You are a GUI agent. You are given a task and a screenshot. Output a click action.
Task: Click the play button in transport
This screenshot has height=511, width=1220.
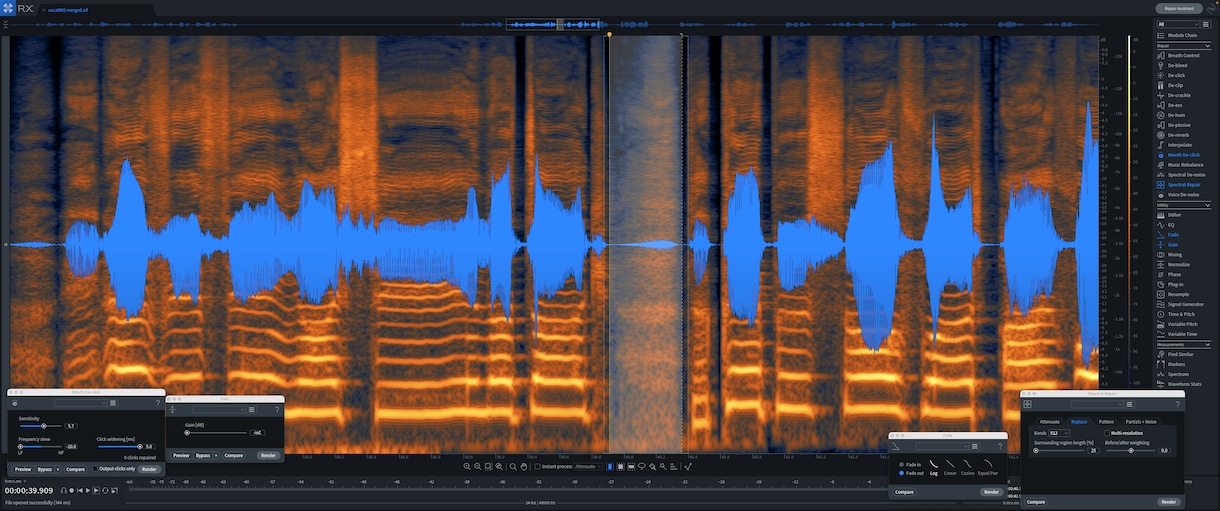(88, 490)
